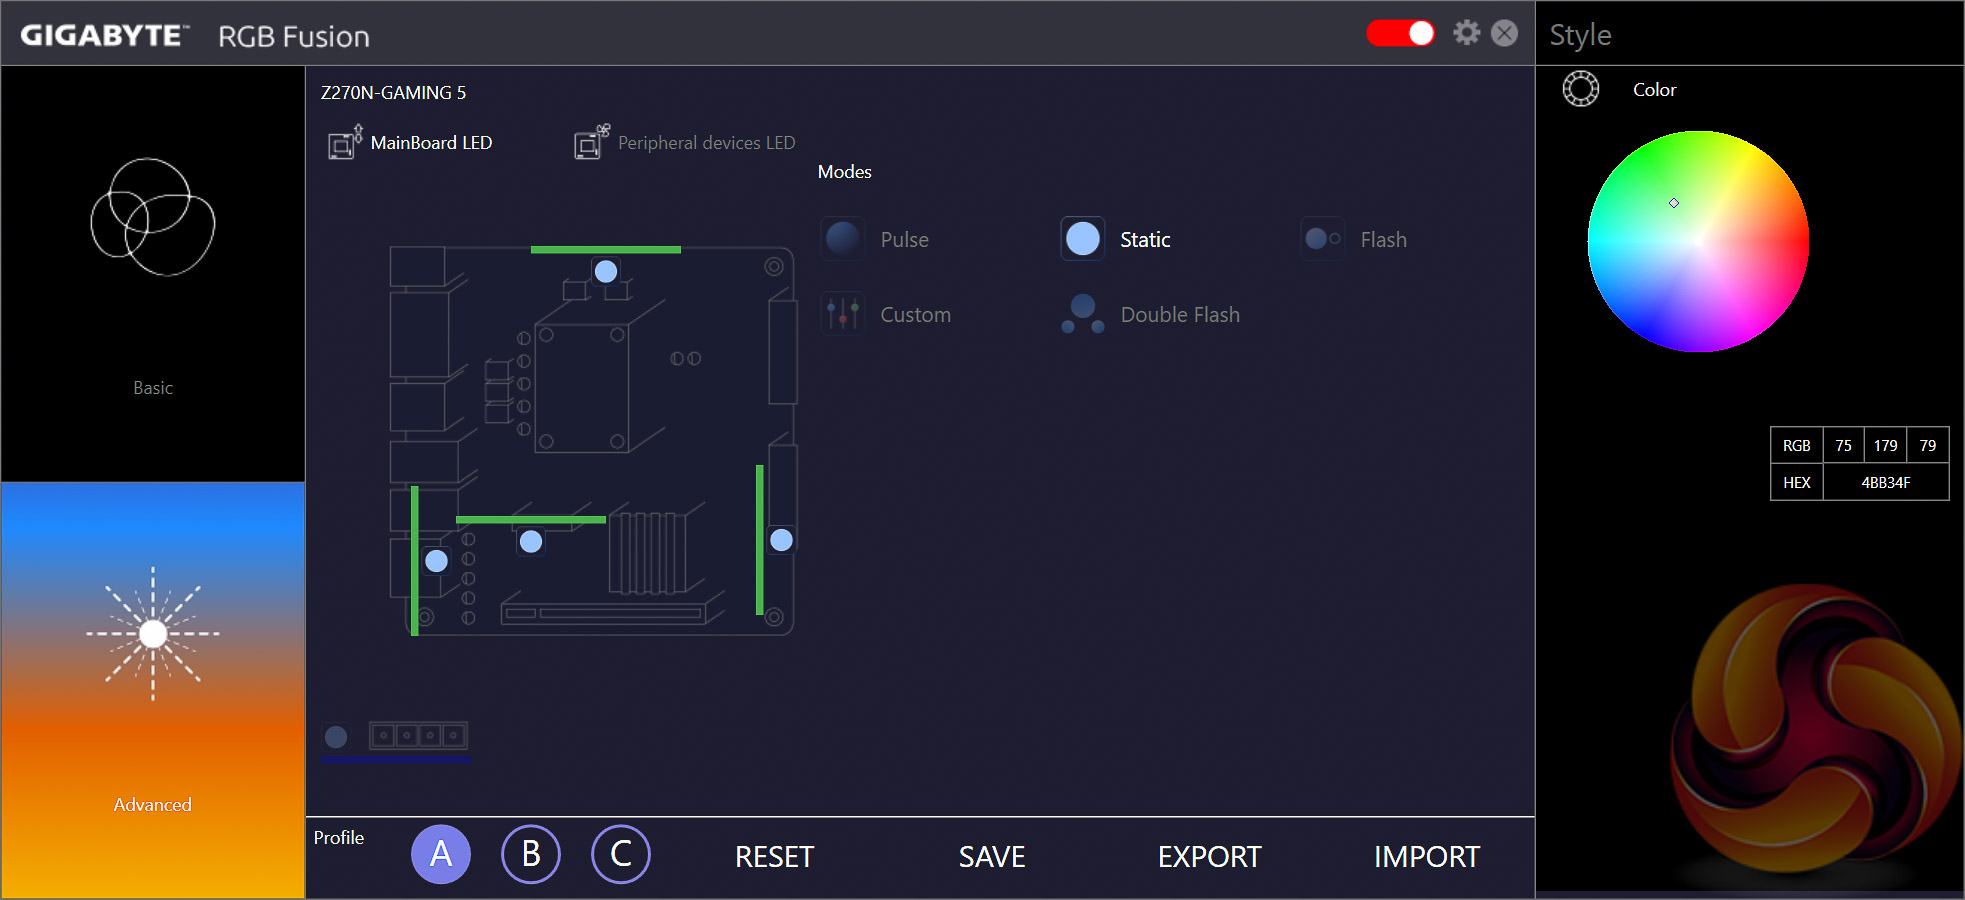Click SAVE to store the profile
1965x900 pixels.
tap(992, 857)
